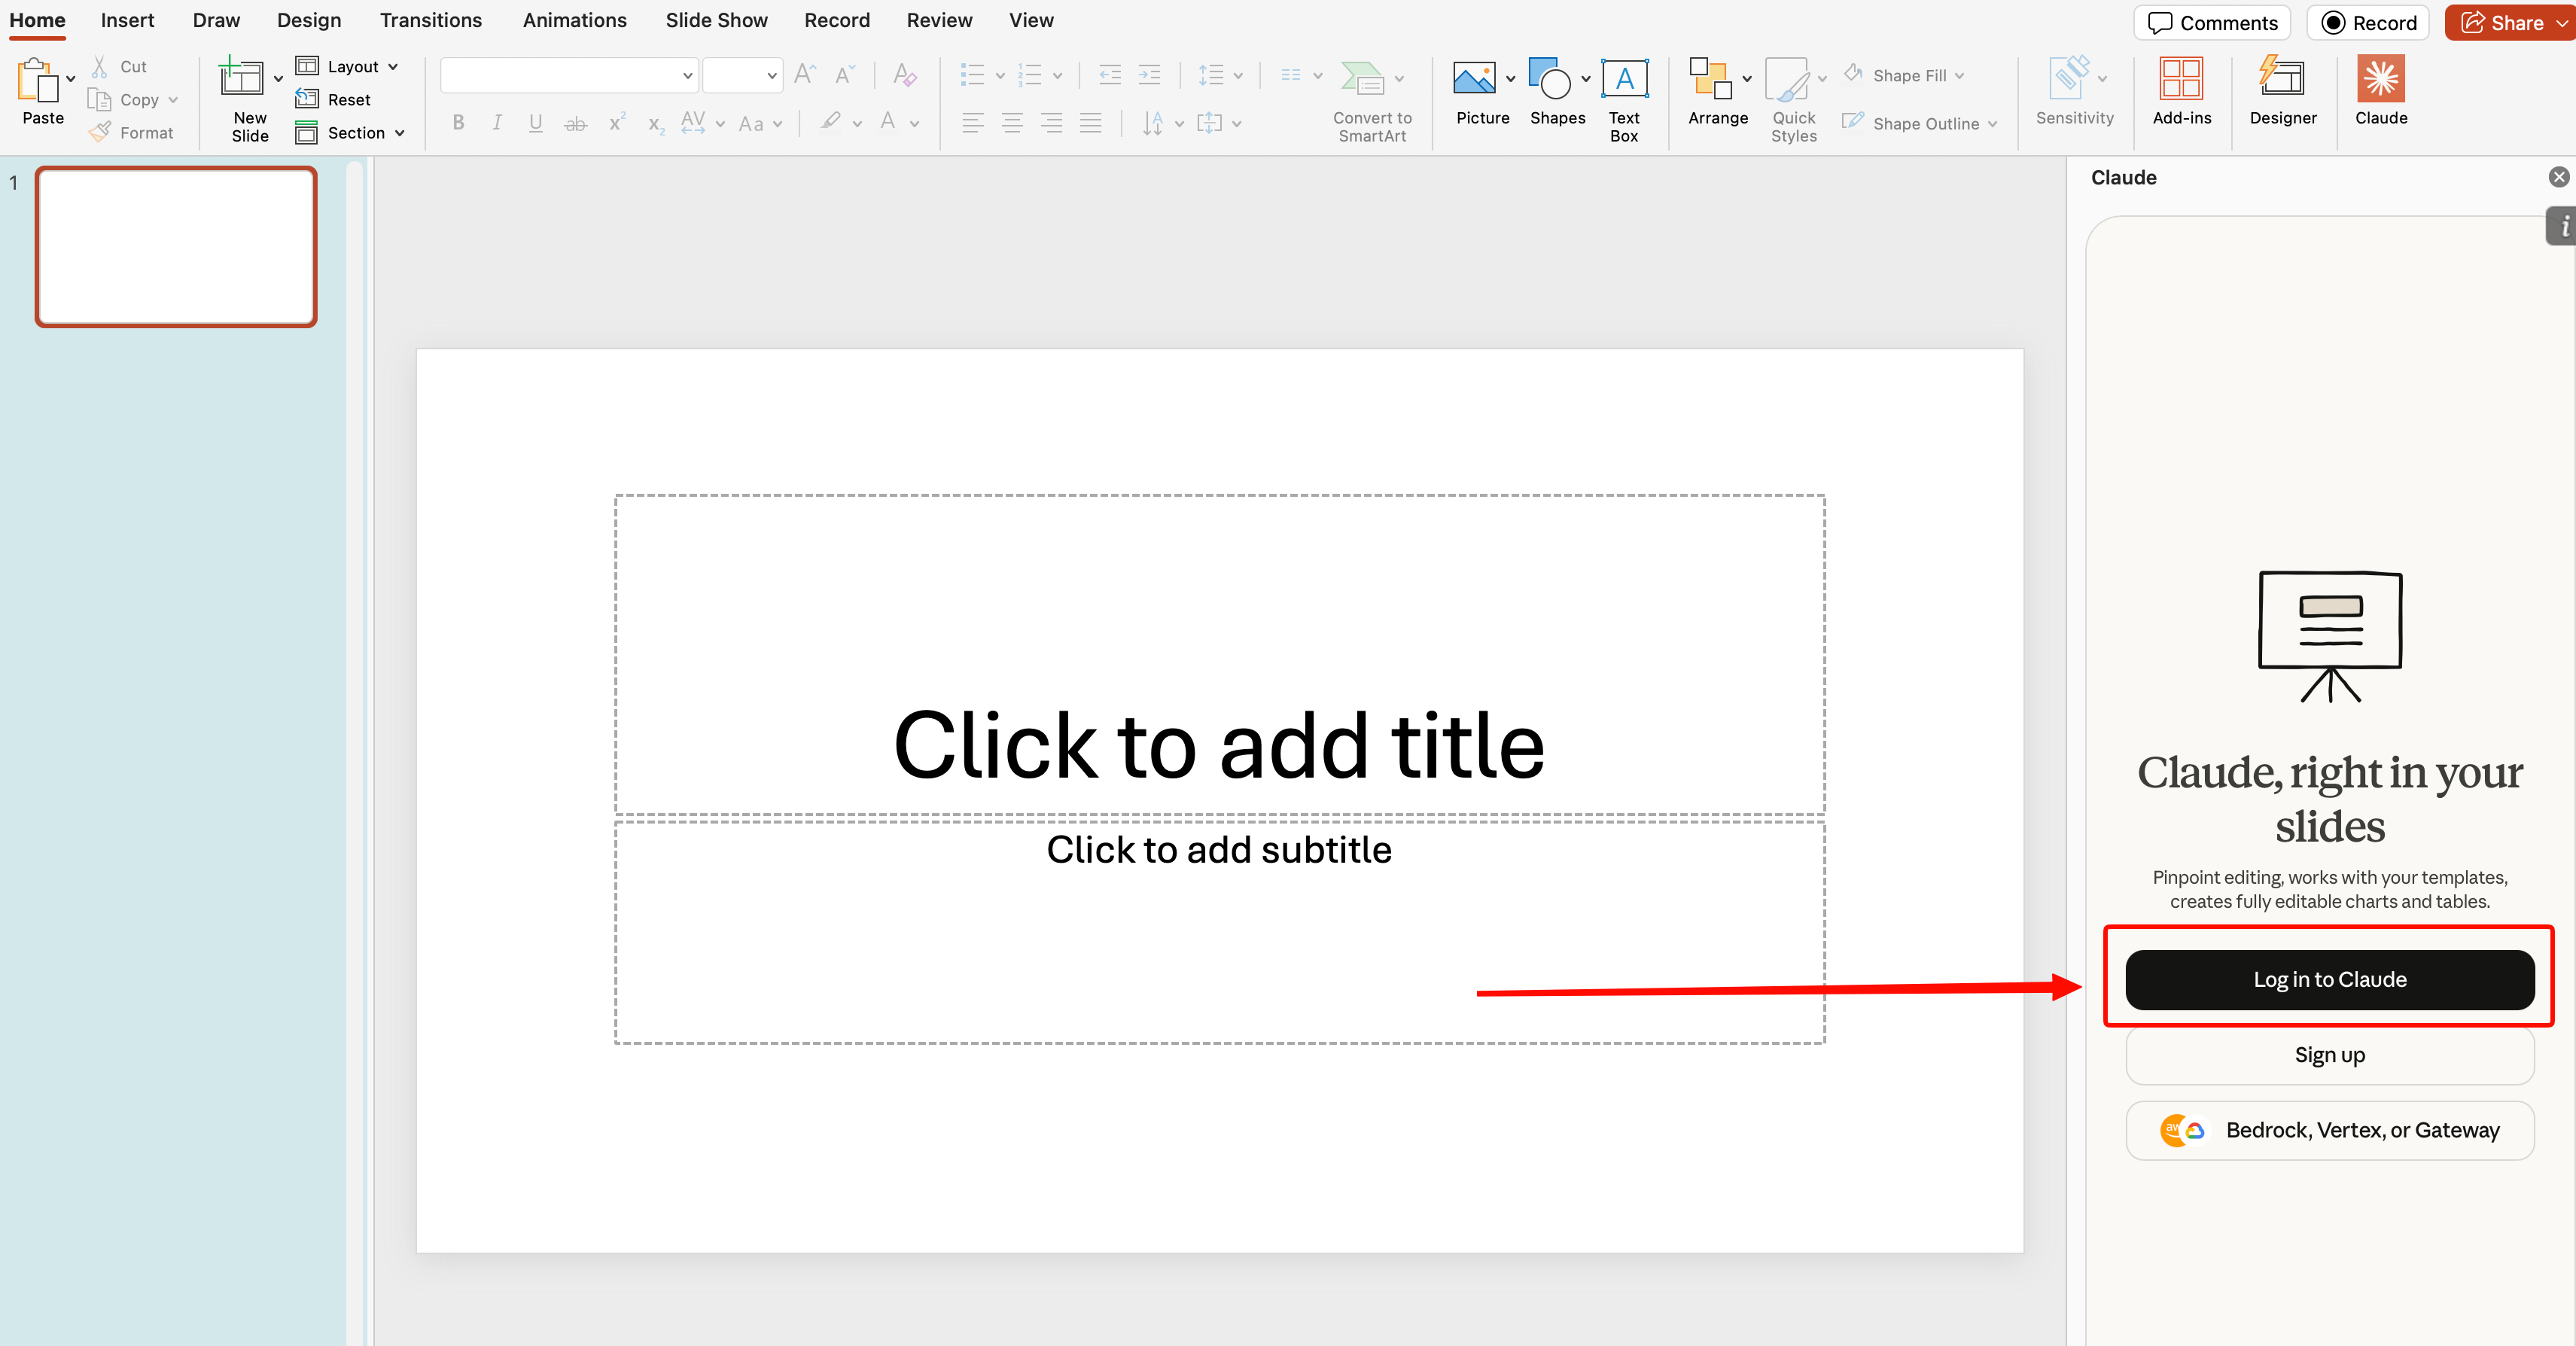2576x1346 pixels.
Task: Open the Add-ins gallery
Action: (x=2181, y=95)
